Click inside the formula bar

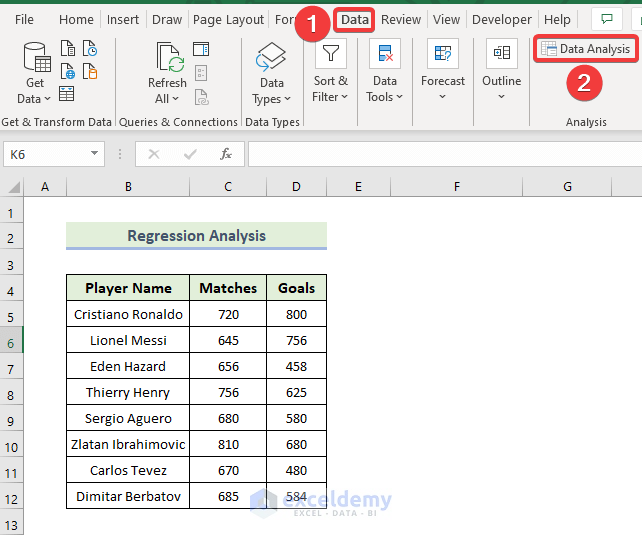(x=445, y=154)
